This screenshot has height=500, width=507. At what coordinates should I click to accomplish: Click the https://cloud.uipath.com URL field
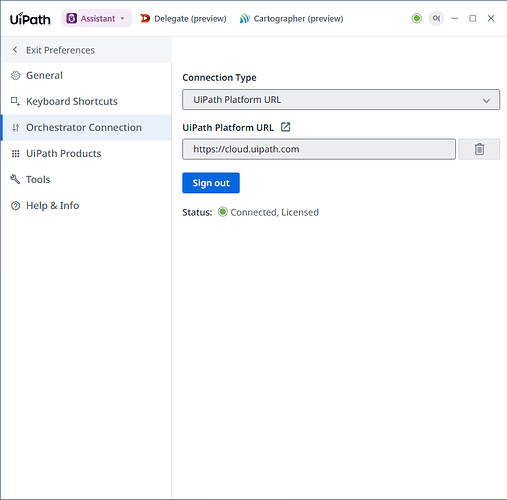click(319, 149)
